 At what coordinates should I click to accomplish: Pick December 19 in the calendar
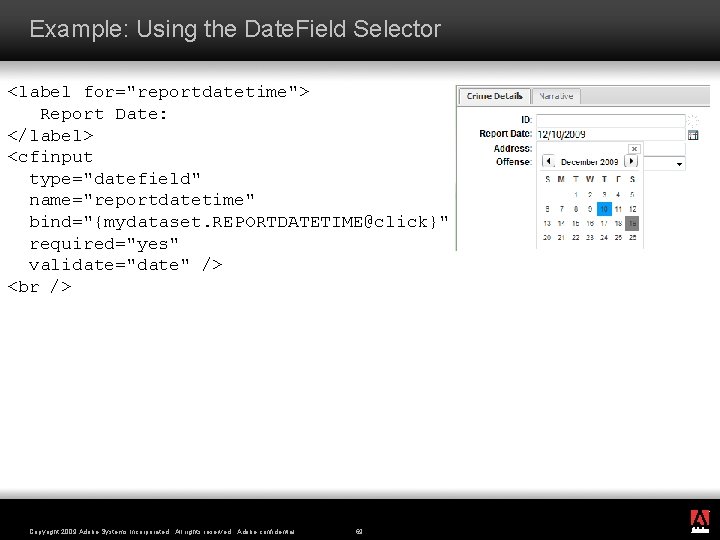[632, 223]
